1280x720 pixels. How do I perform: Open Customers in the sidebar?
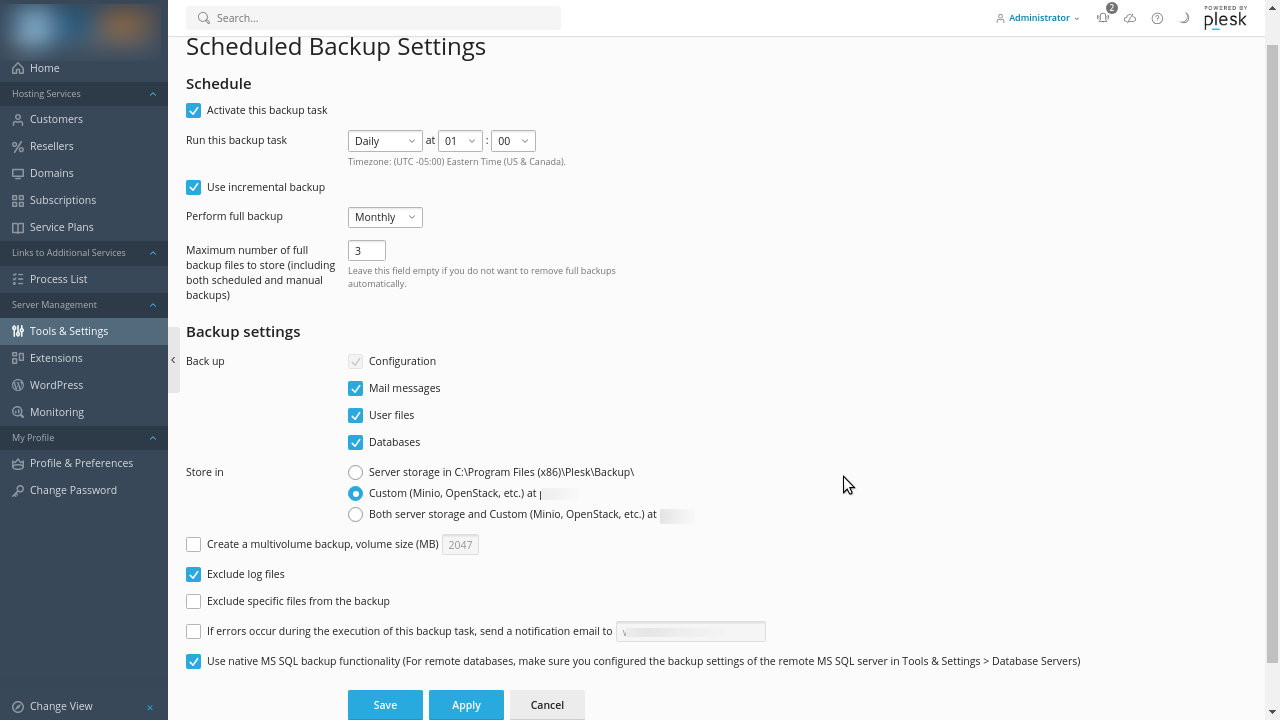click(84, 119)
